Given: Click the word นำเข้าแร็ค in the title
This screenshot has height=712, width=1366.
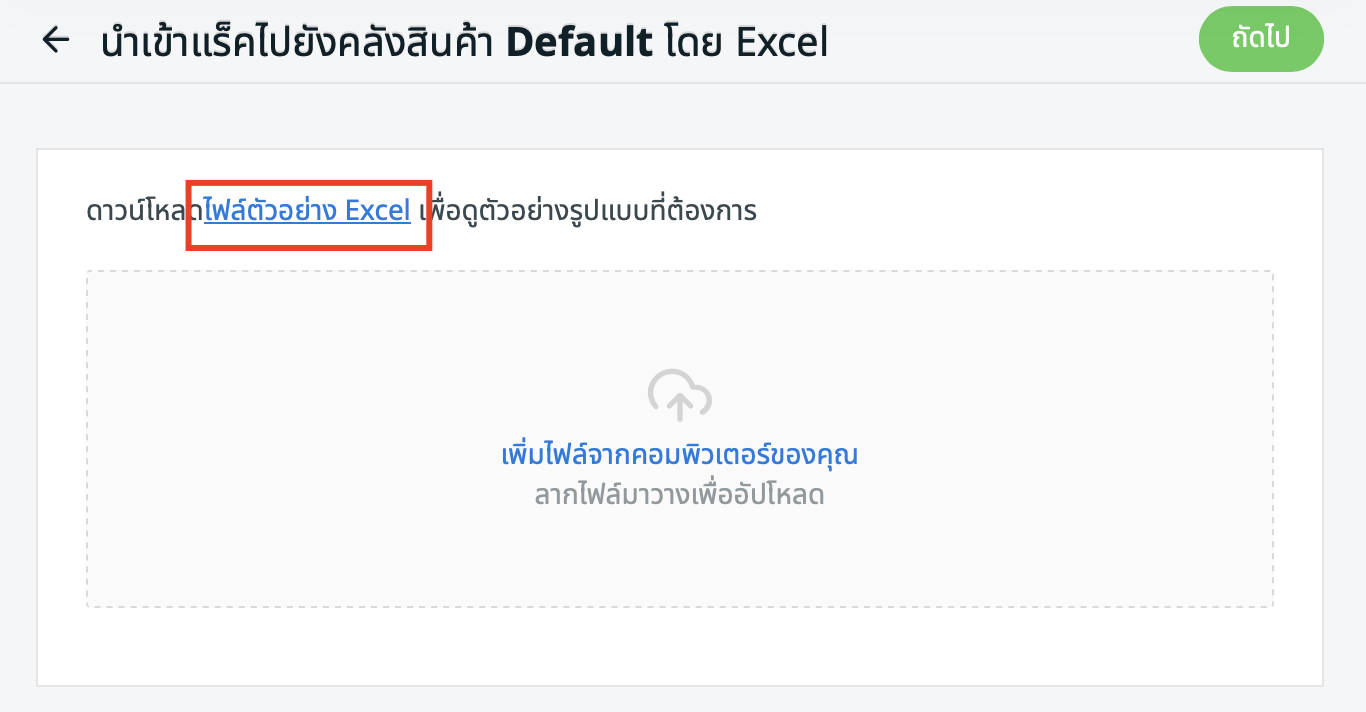Looking at the screenshot, I should (x=176, y=42).
